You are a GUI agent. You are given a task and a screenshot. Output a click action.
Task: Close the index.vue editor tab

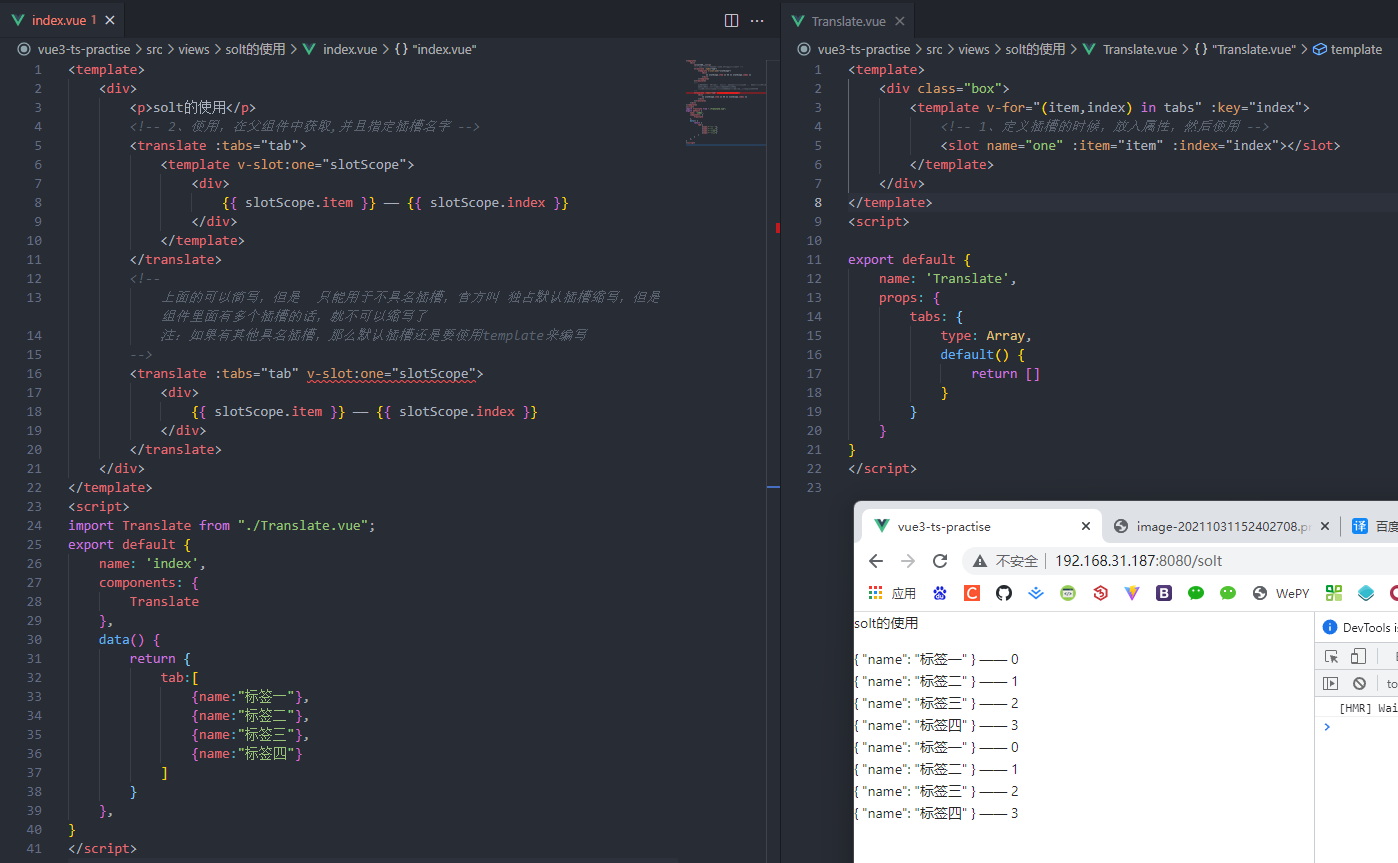(x=109, y=20)
